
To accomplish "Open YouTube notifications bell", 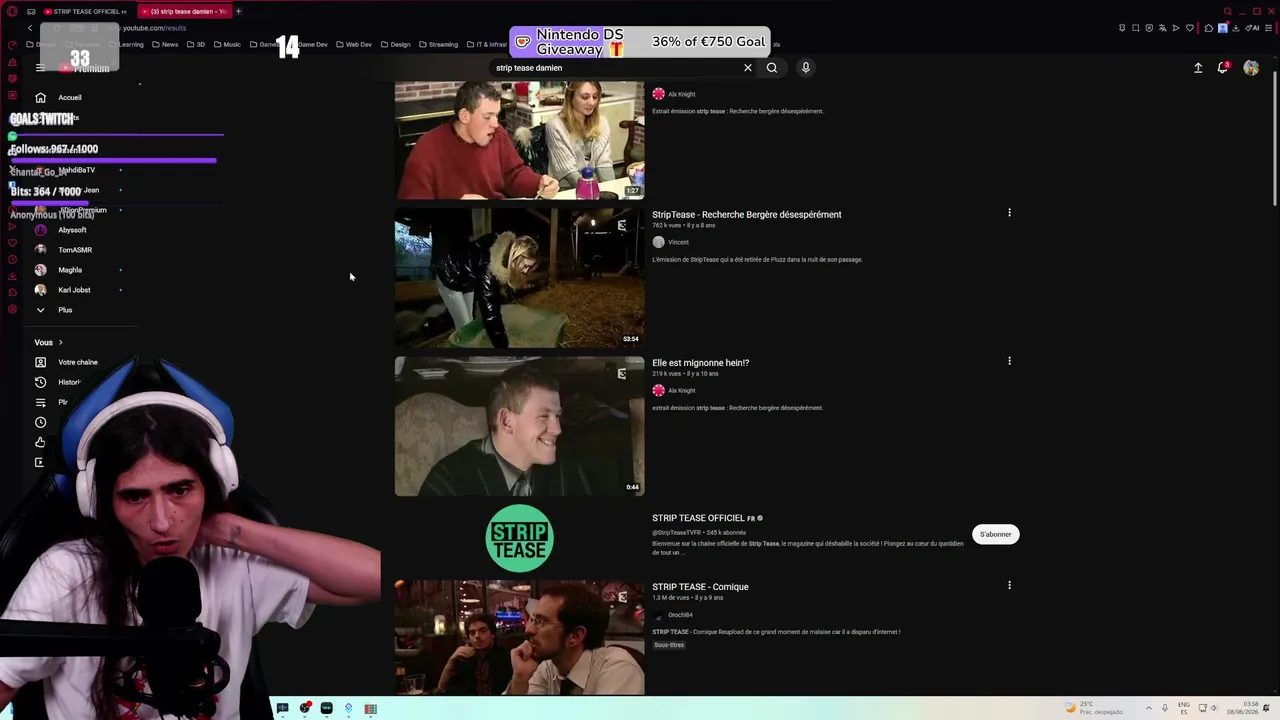I will (1222, 68).
